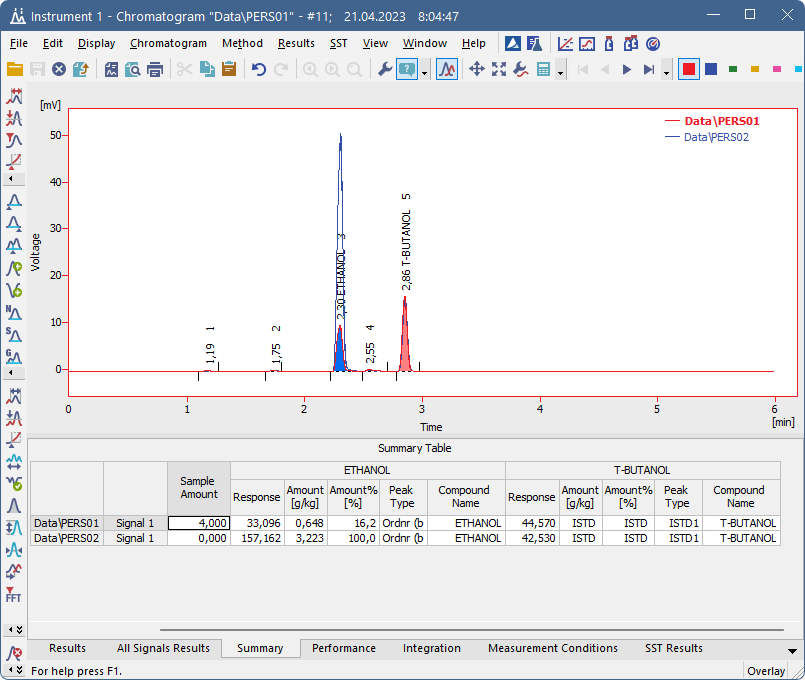Open the Instrument window triangle icon
Screen dimensions: 805x680
[x=513, y=44]
